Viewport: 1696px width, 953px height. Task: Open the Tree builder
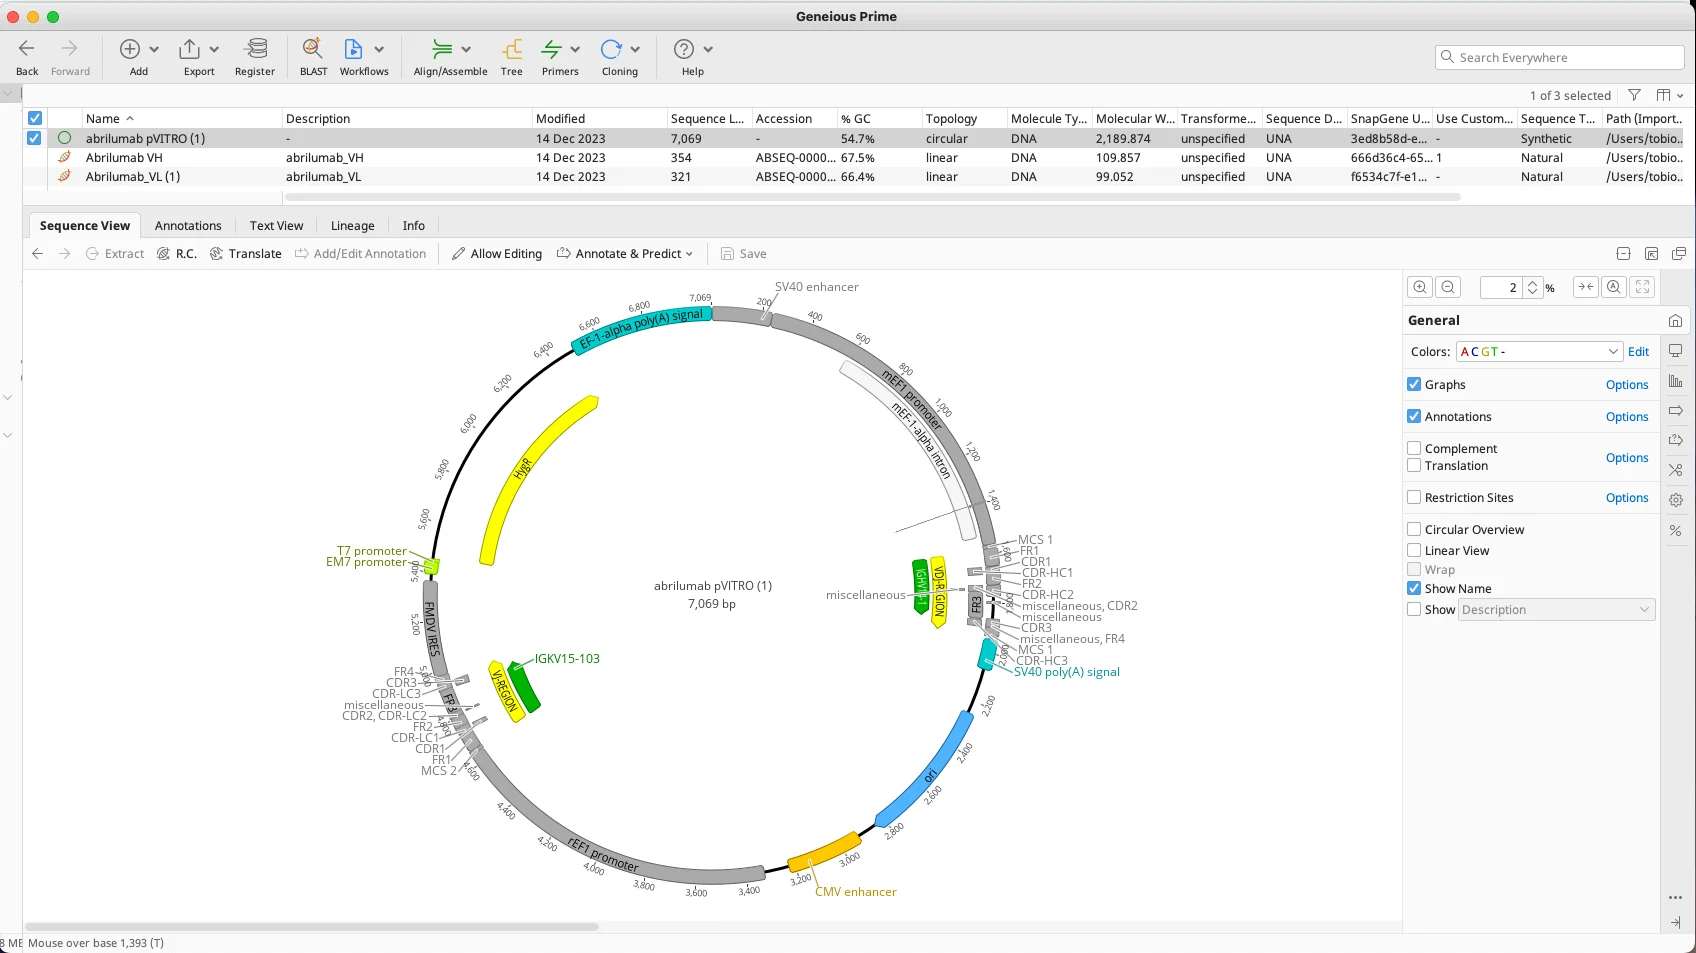(511, 57)
